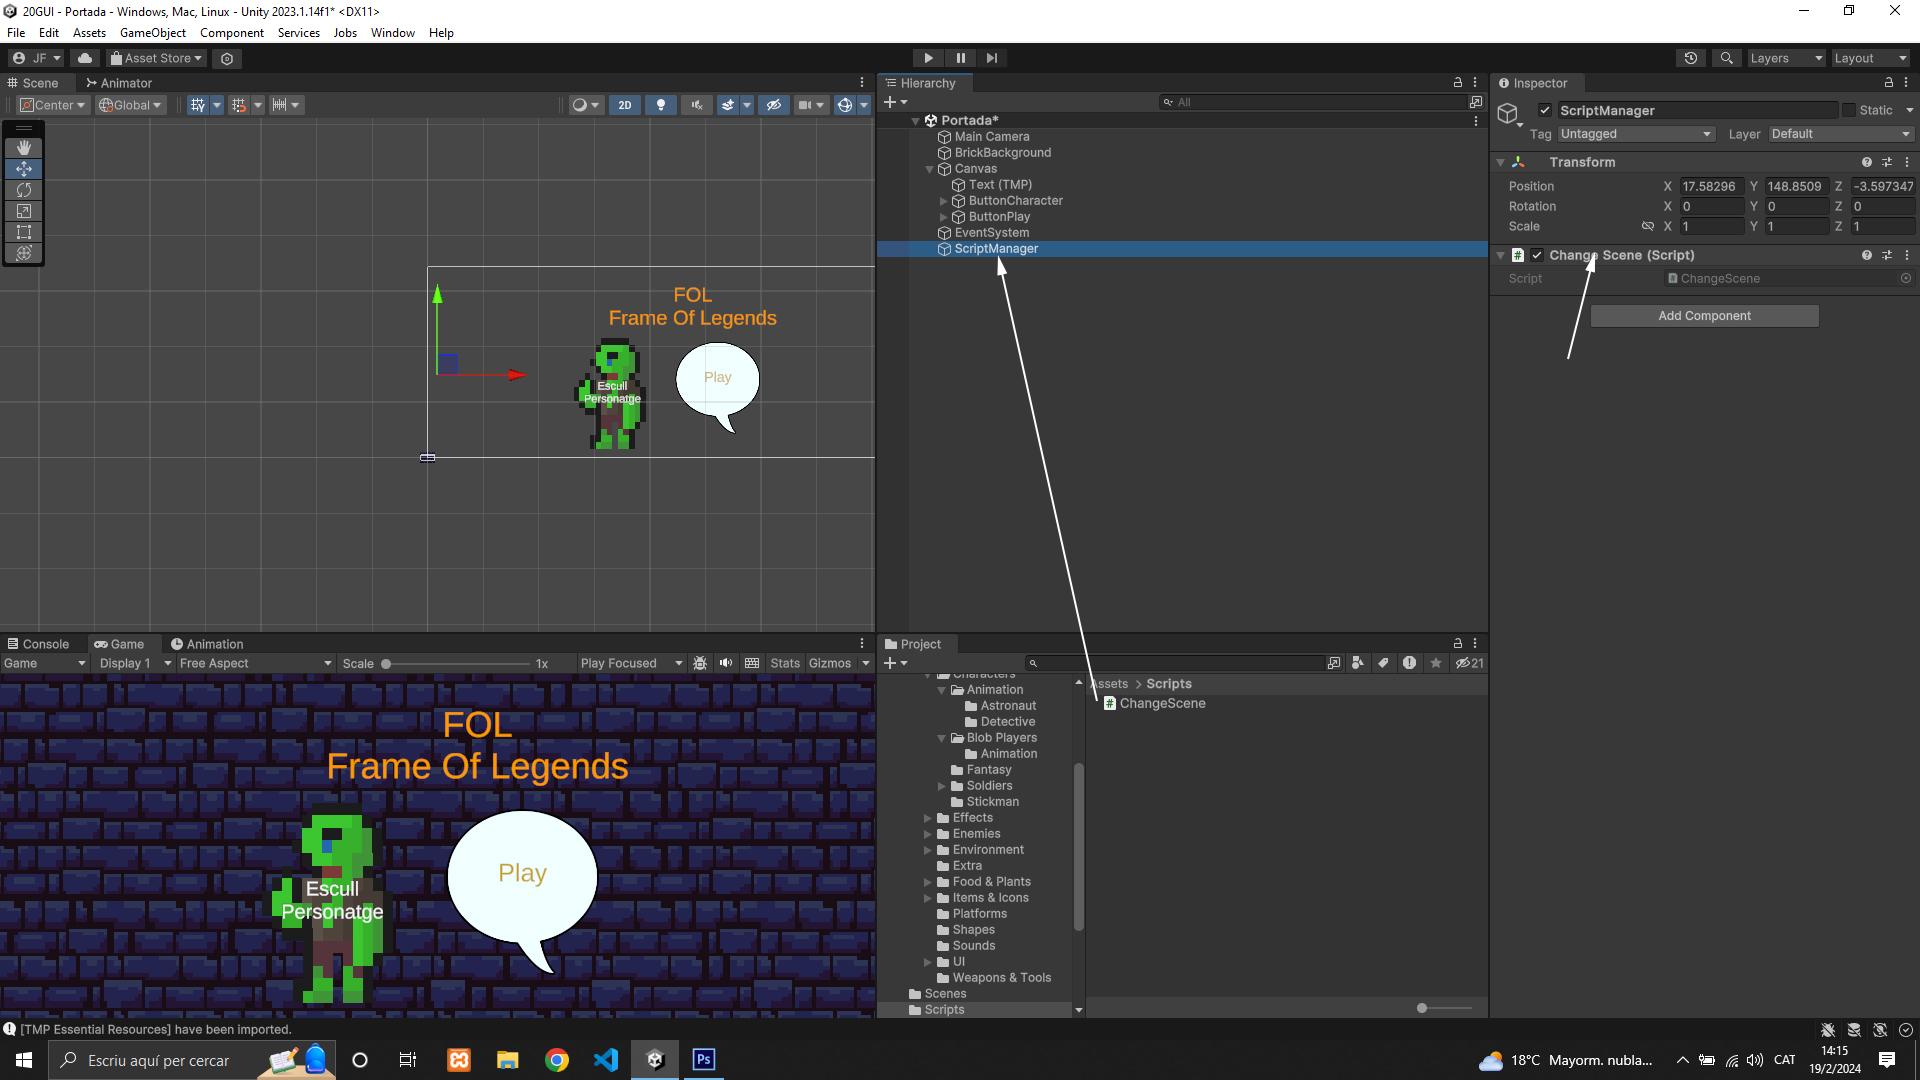The image size is (1920, 1080).
Task: Toggle scene lighting bulb icon
Action: click(x=660, y=105)
